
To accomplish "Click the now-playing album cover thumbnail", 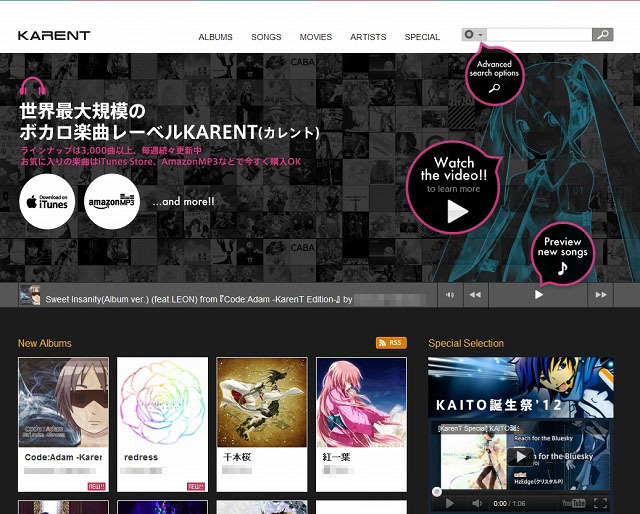I will tap(30, 295).
